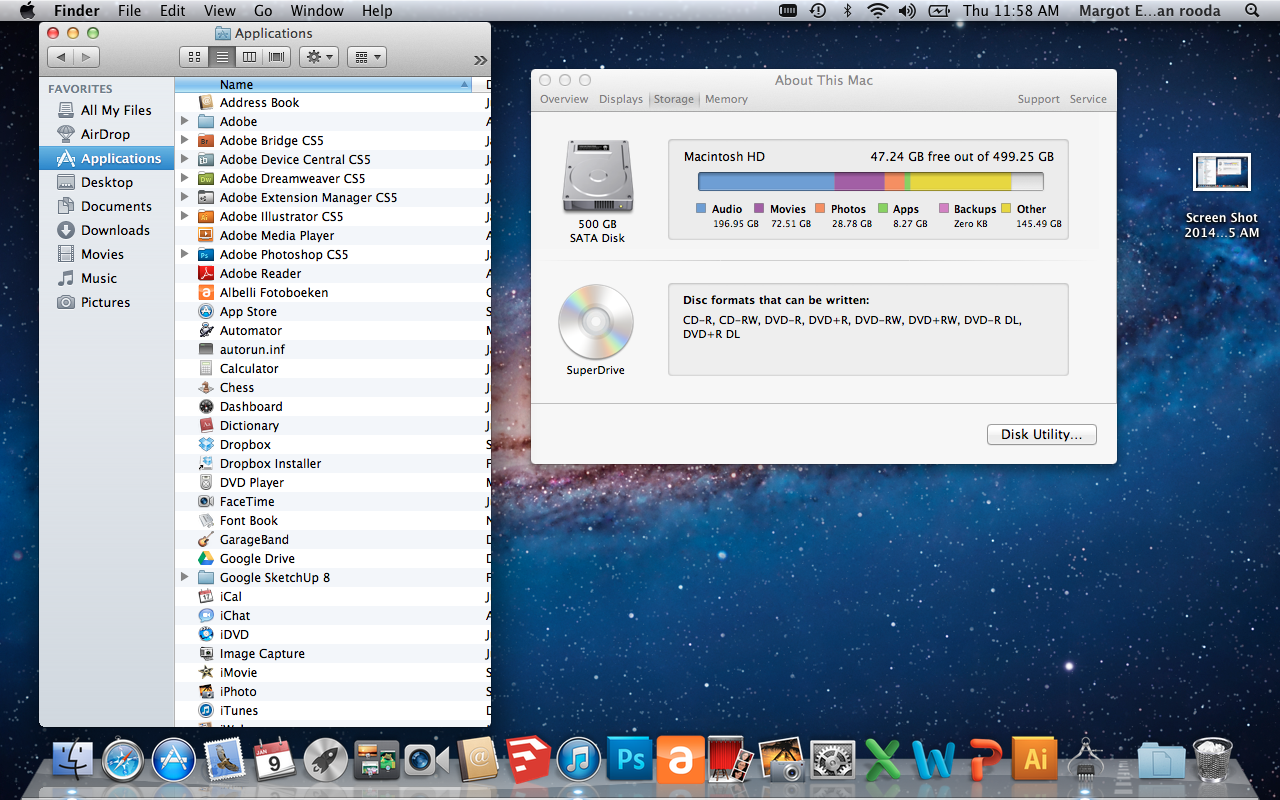Open iPhoto from the Dock

[x=782, y=761]
